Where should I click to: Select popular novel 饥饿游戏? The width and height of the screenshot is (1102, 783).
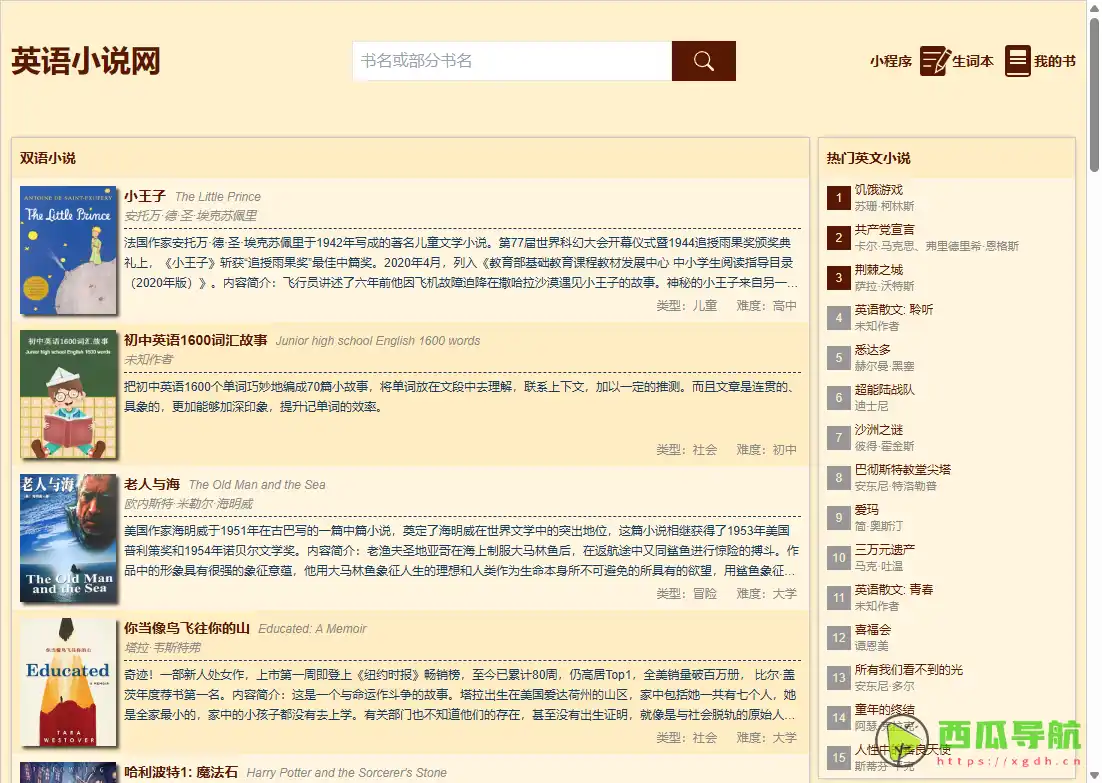point(879,190)
